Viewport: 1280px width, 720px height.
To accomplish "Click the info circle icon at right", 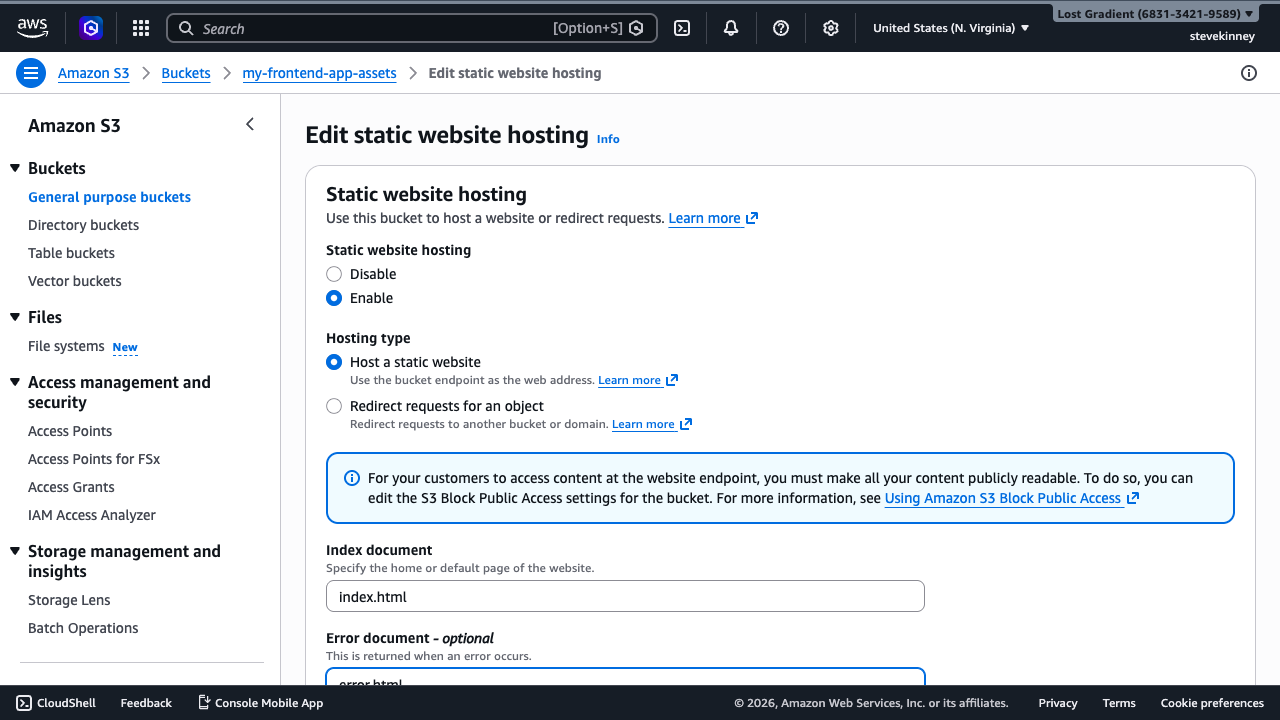I will click(x=1248, y=73).
